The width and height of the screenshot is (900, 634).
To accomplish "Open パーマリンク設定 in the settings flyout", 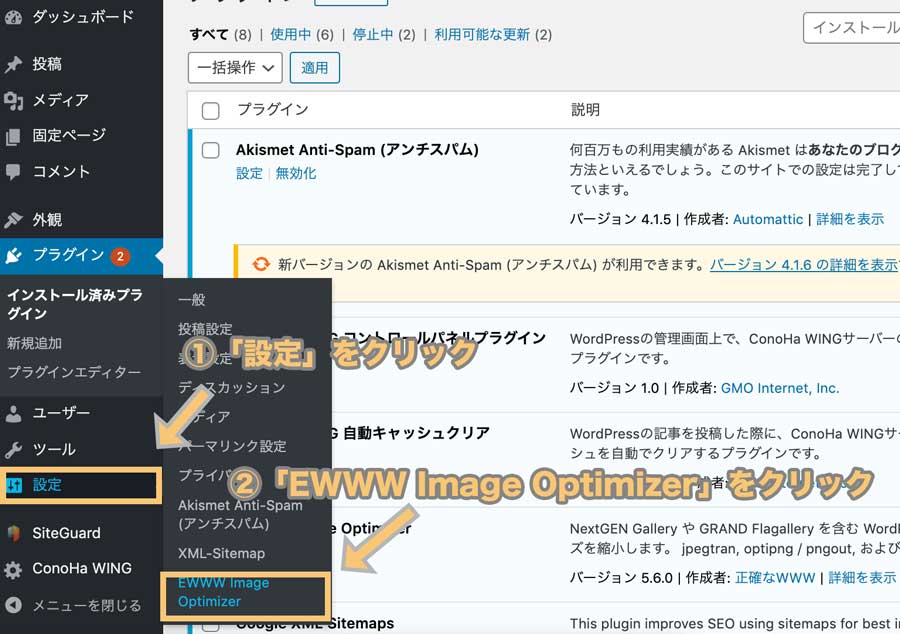I will tap(232, 446).
